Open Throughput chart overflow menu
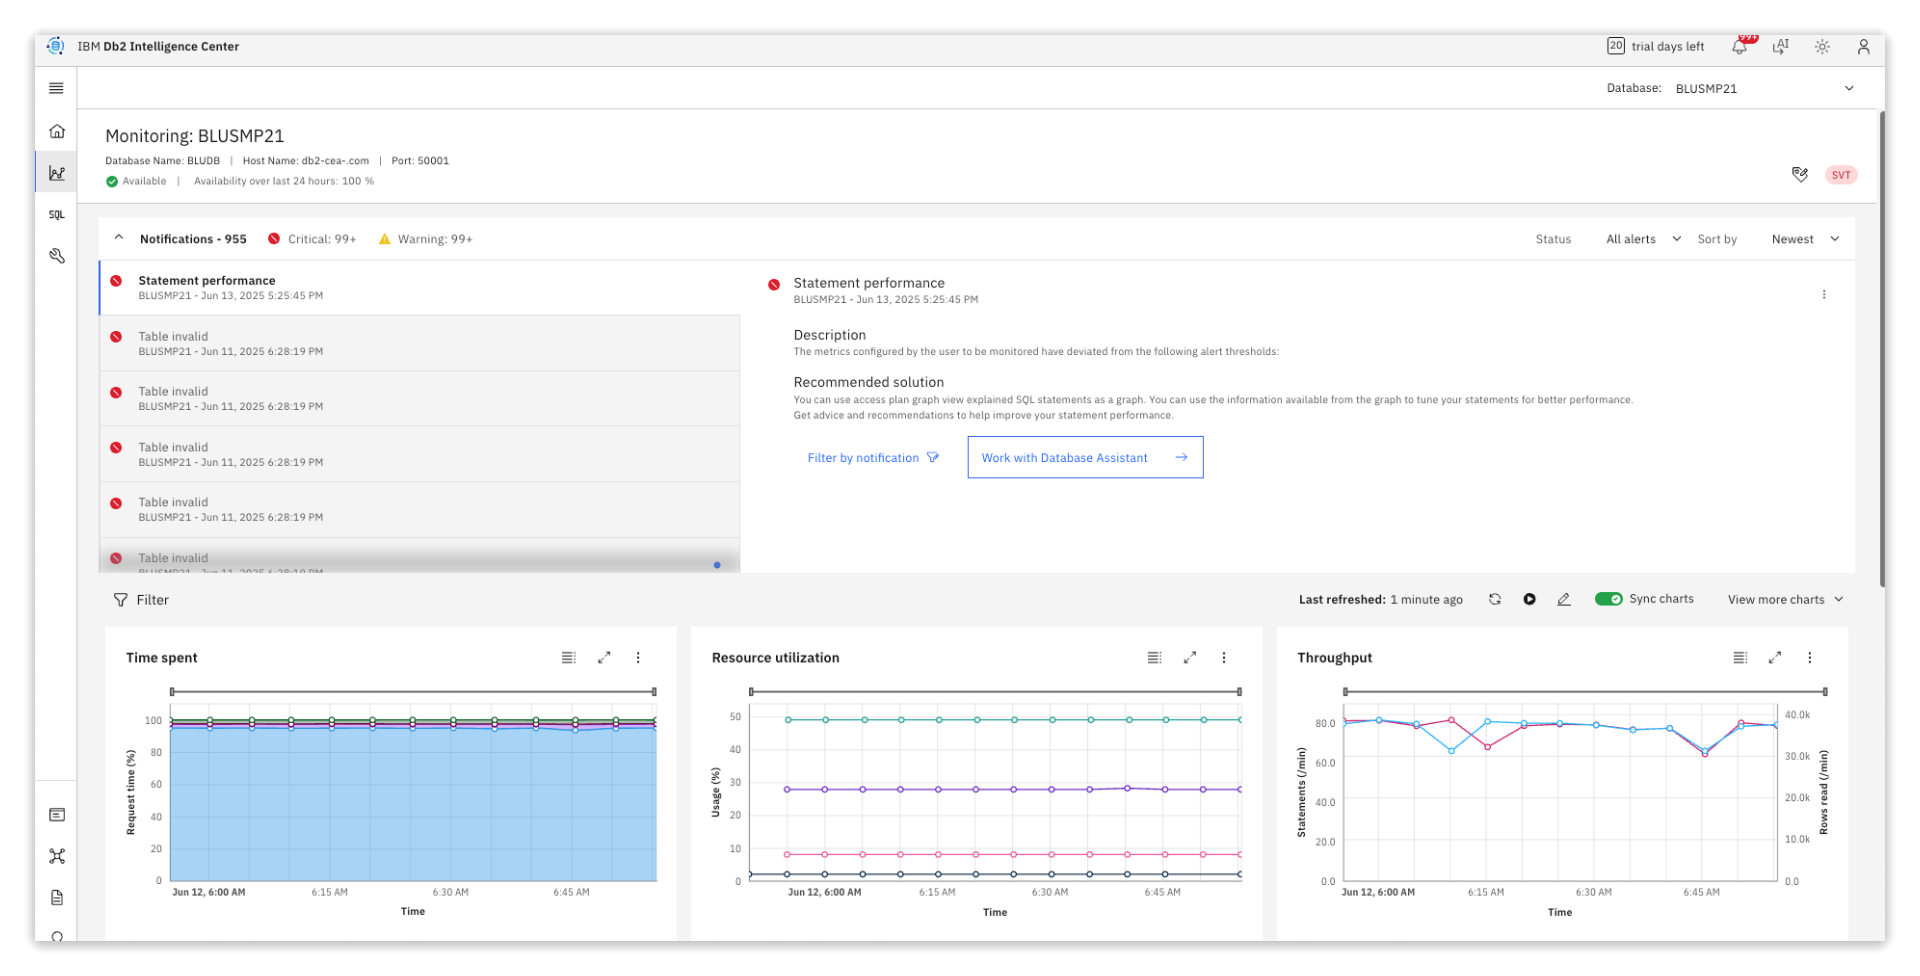The height and width of the screenshot is (976, 1920). (1809, 658)
